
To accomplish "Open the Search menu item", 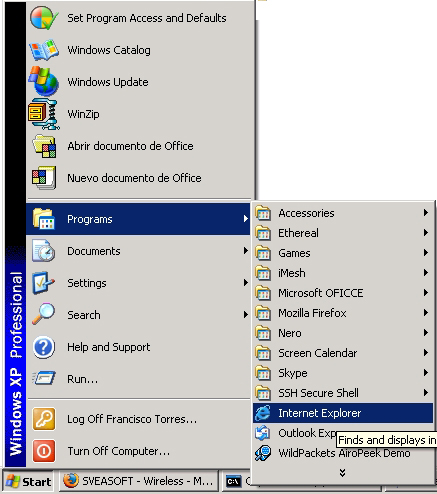I will 138,315.
